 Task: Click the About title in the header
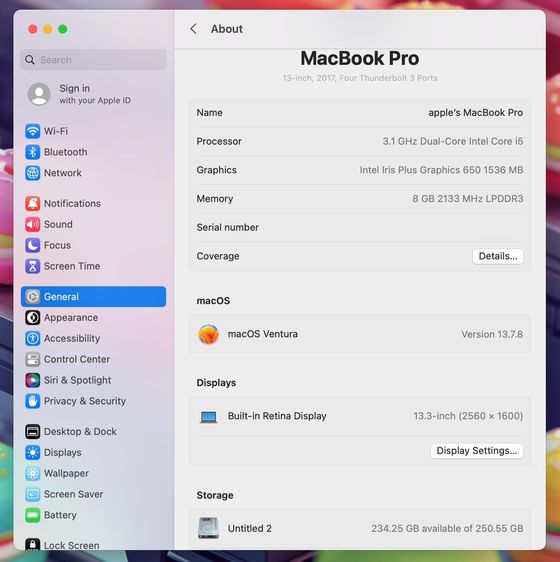coord(227,29)
